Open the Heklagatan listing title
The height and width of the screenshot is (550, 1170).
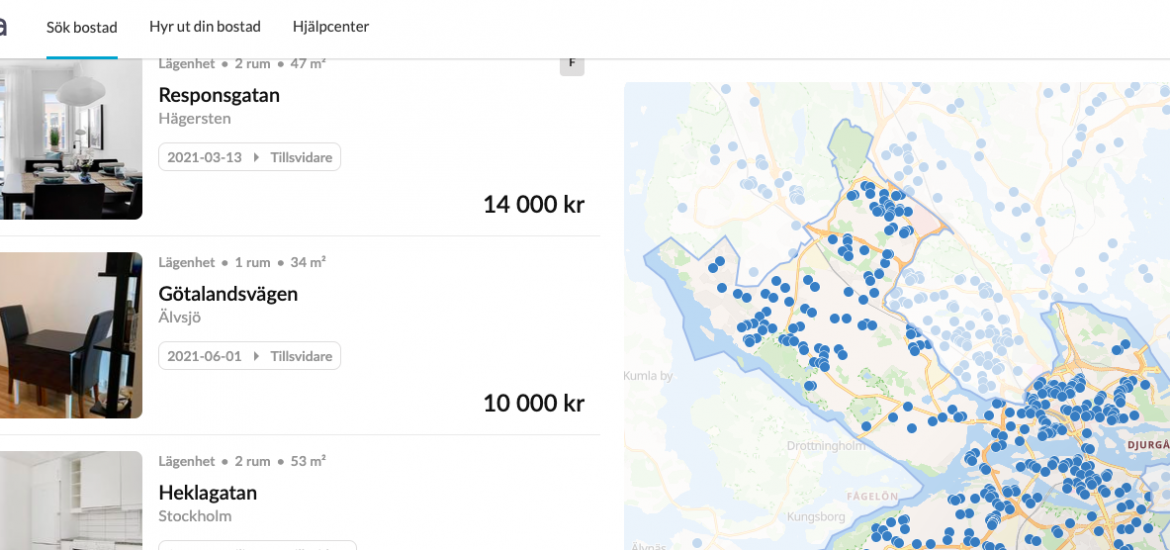[x=207, y=493]
